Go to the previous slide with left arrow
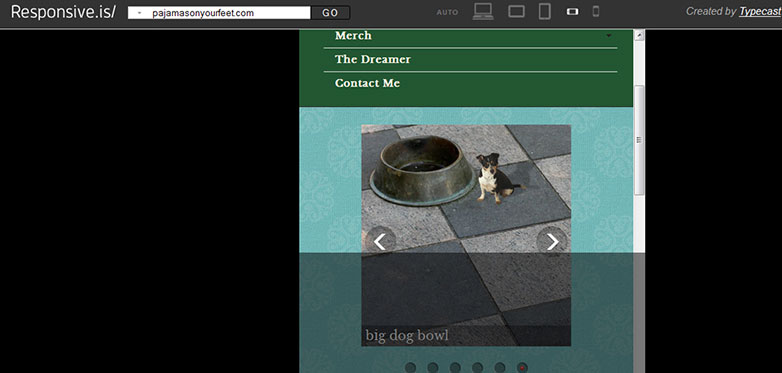Image resolution: width=782 pixels, height=373 pixels. (381, 242)
